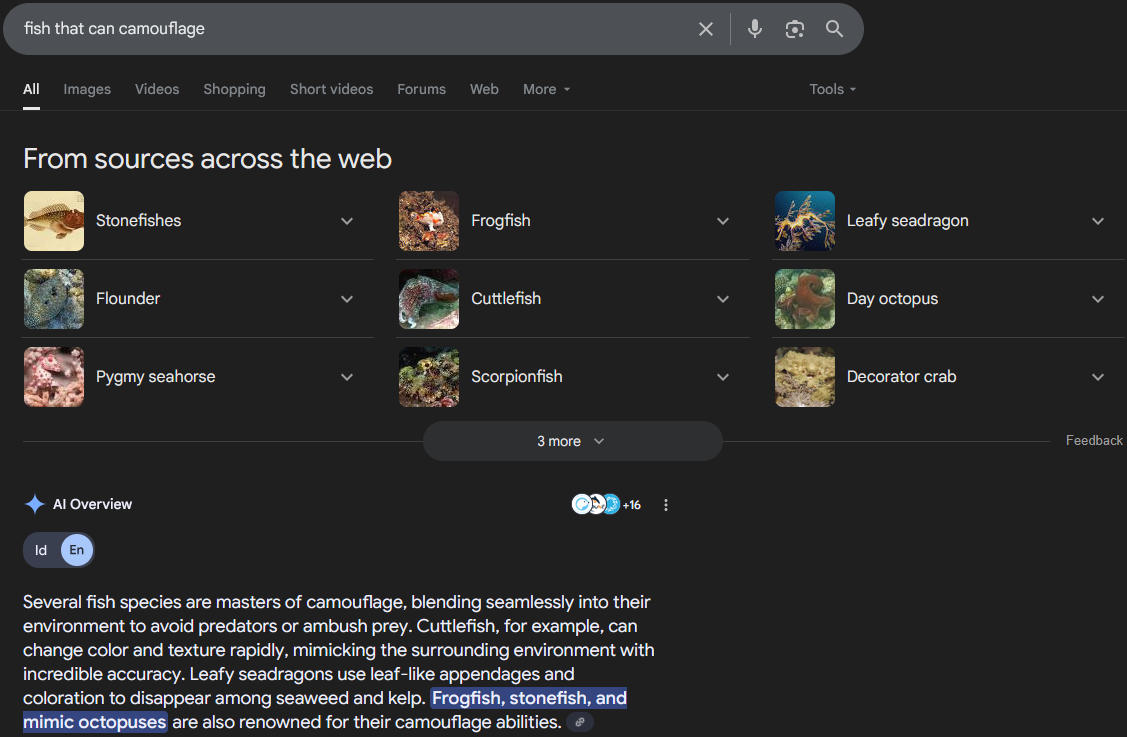This screenshot has width=1127, height=737.
Task: Click the 'Frogfish' label
Action: [501, 221]
